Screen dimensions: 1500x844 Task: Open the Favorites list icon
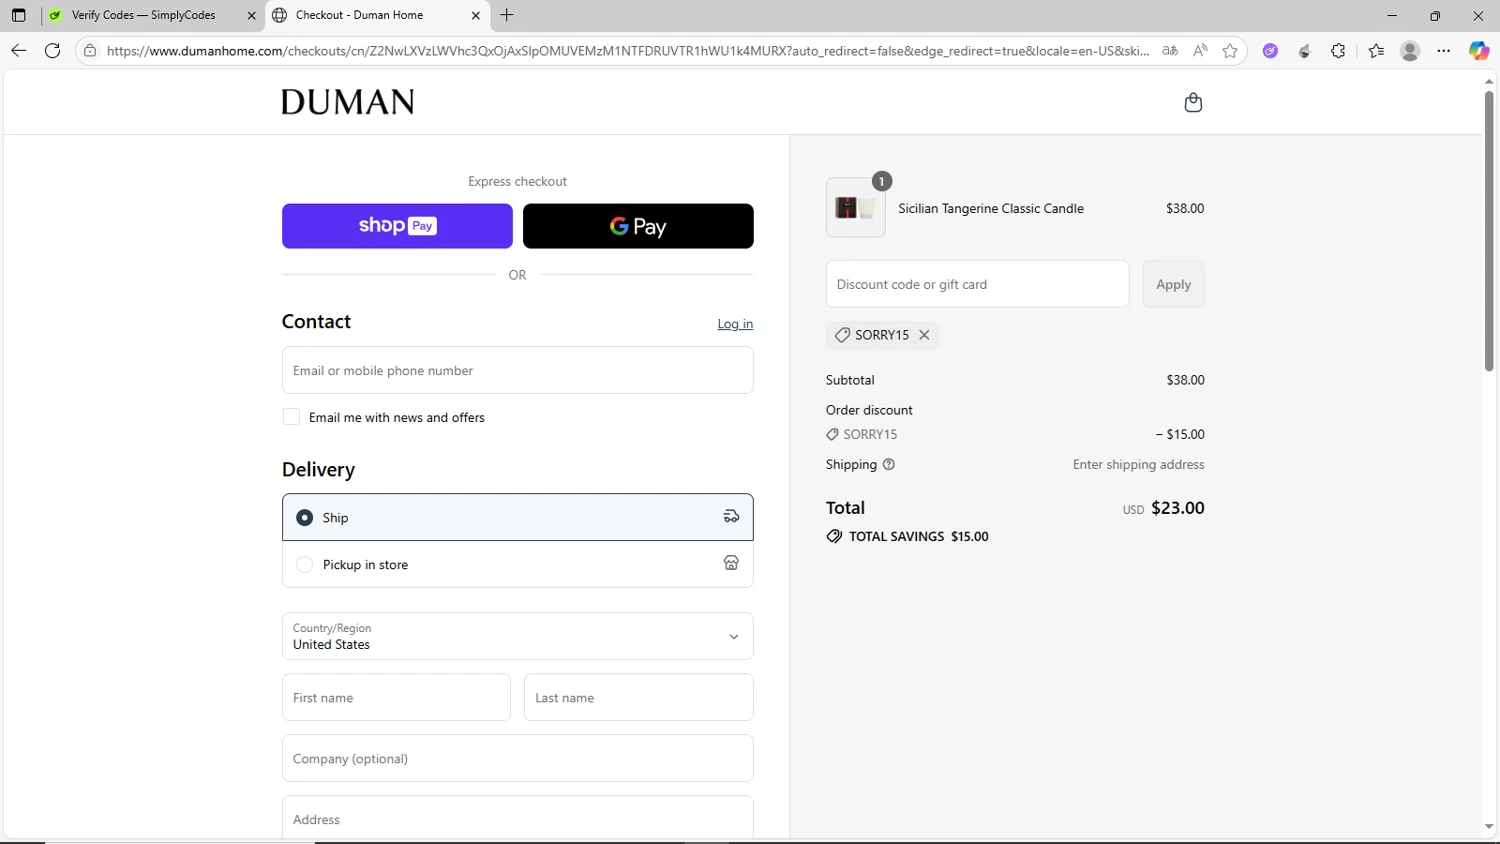click(1376, 51)
